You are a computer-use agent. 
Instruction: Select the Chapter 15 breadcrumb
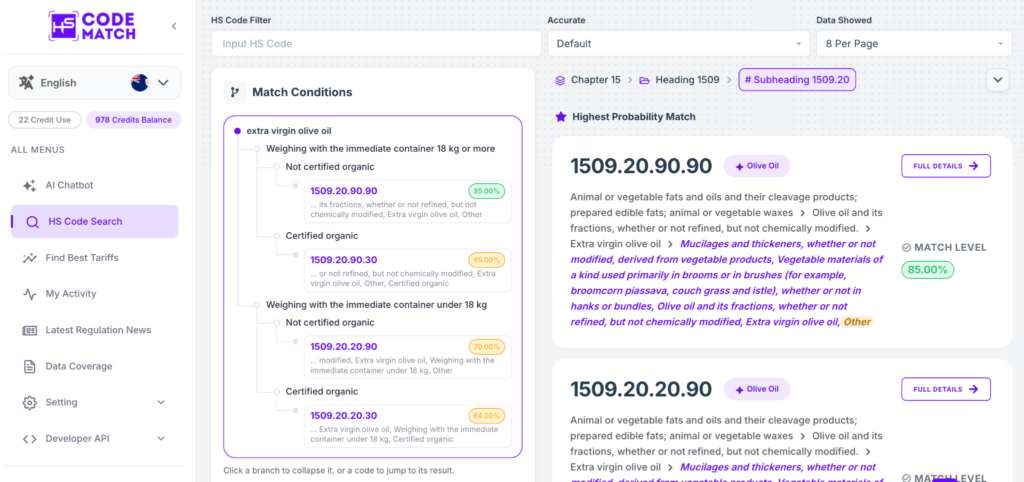[588, 80]
